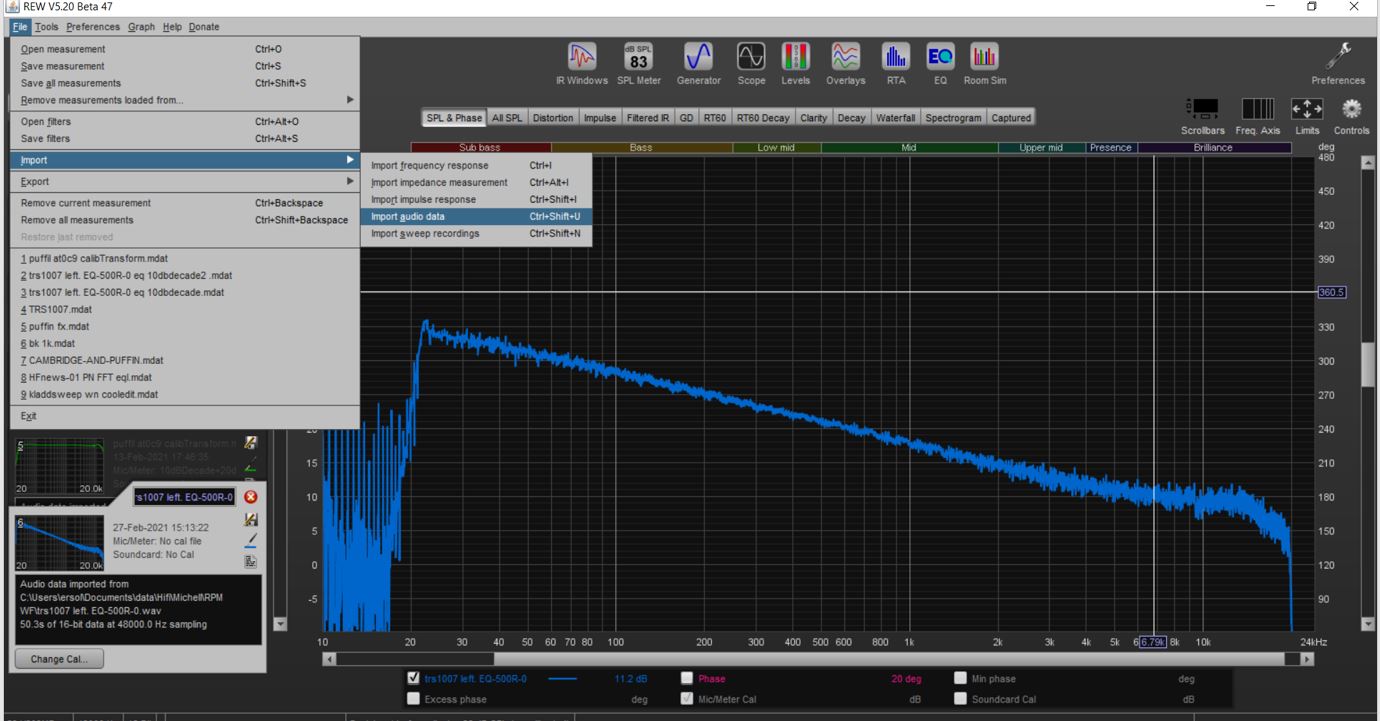This screenshot has height=721, width=1380.
Task: Toggle the Excess phase checkbox
Action: coord(414,699)
